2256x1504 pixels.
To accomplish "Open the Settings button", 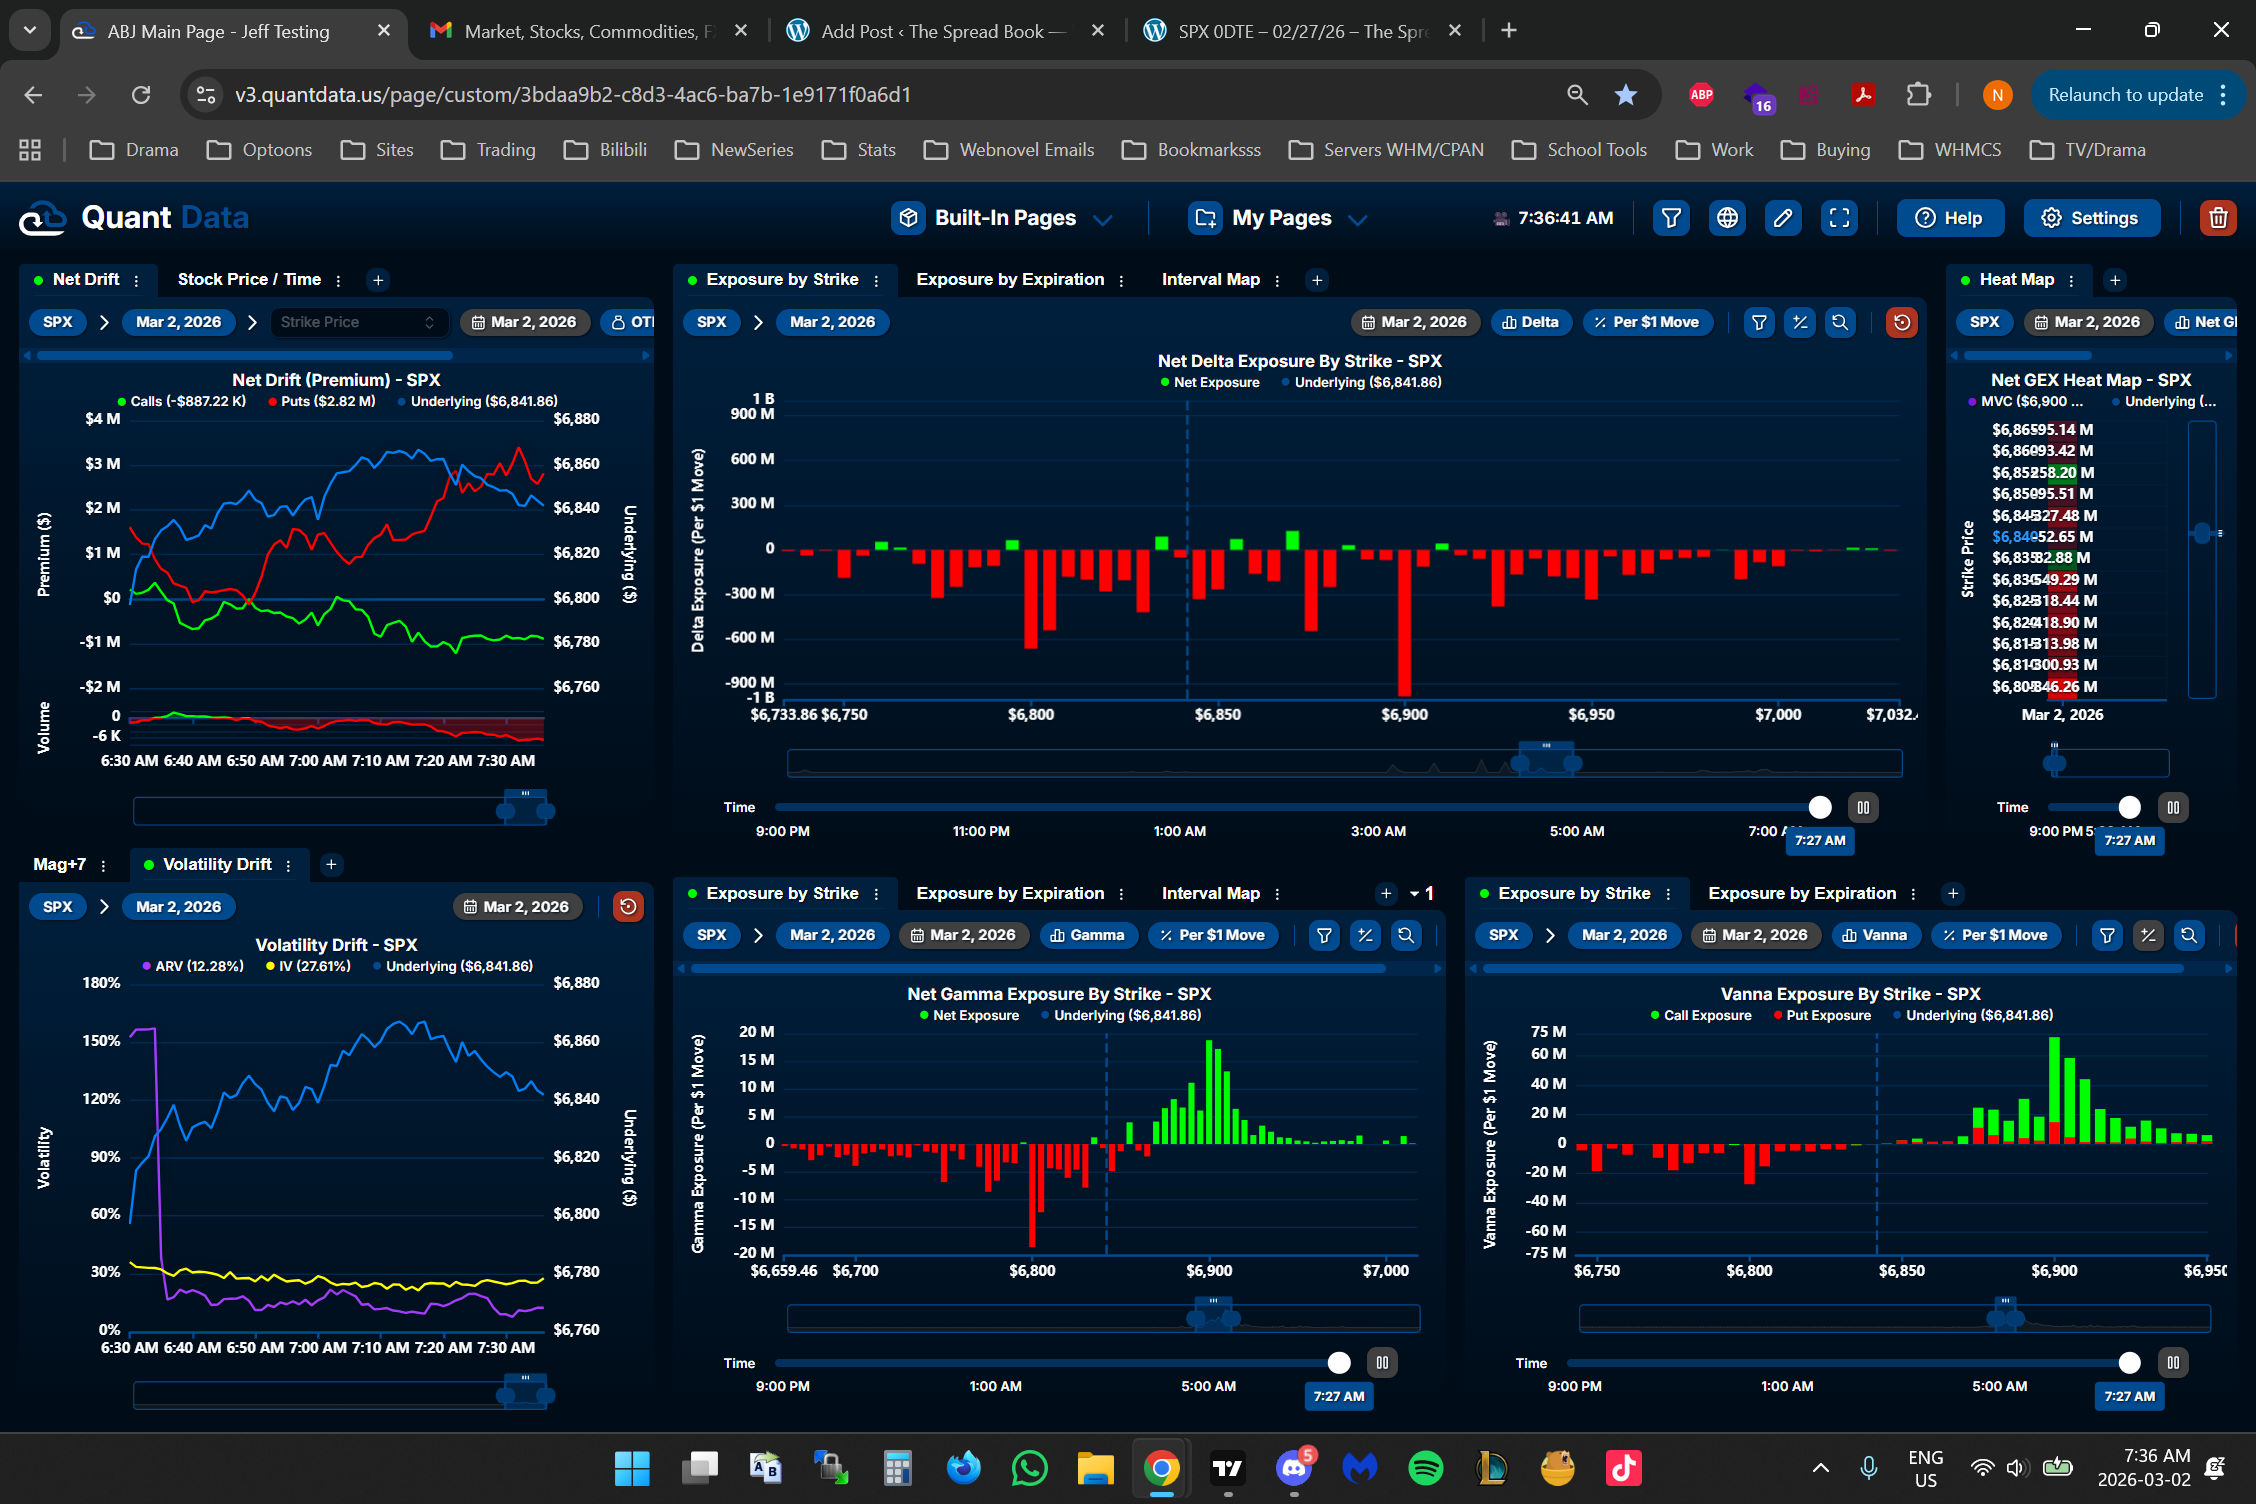I will click(2090, 218).
